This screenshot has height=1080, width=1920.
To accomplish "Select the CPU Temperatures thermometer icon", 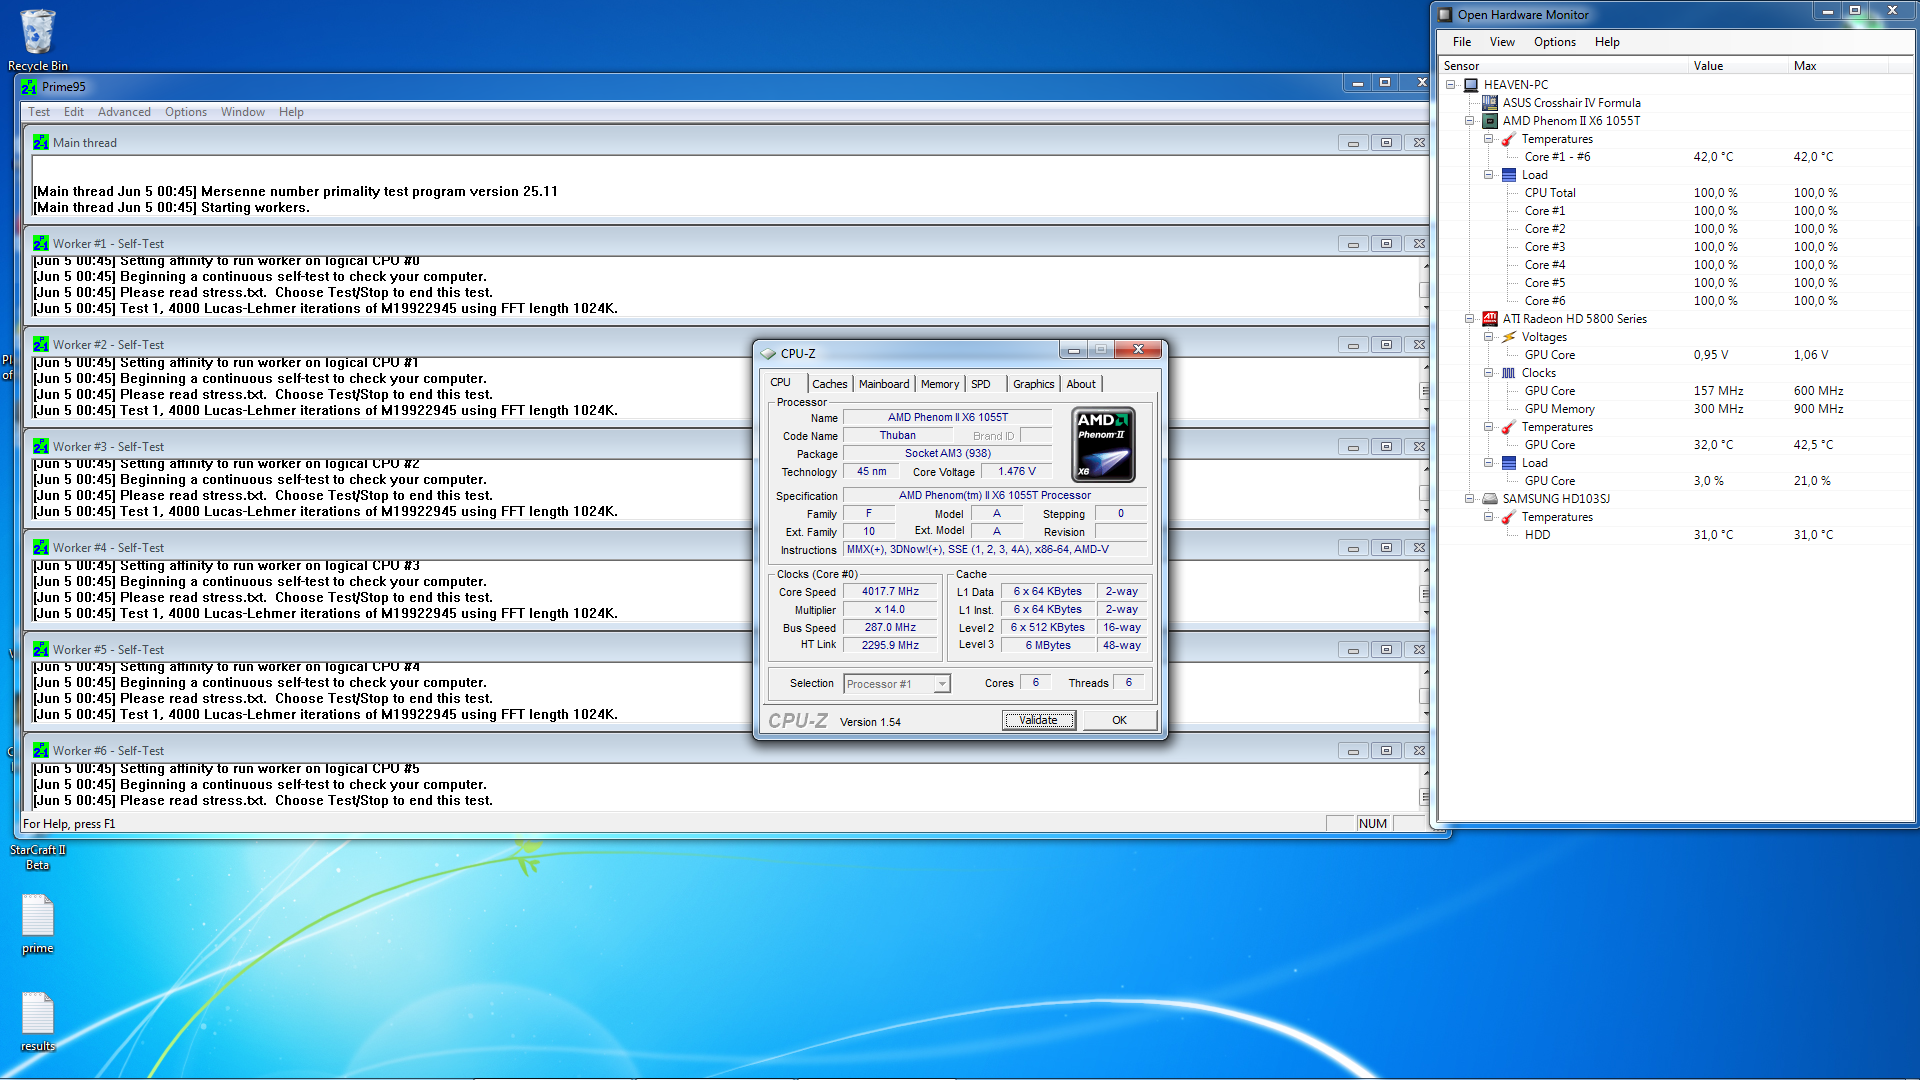I will point(1509,139).
